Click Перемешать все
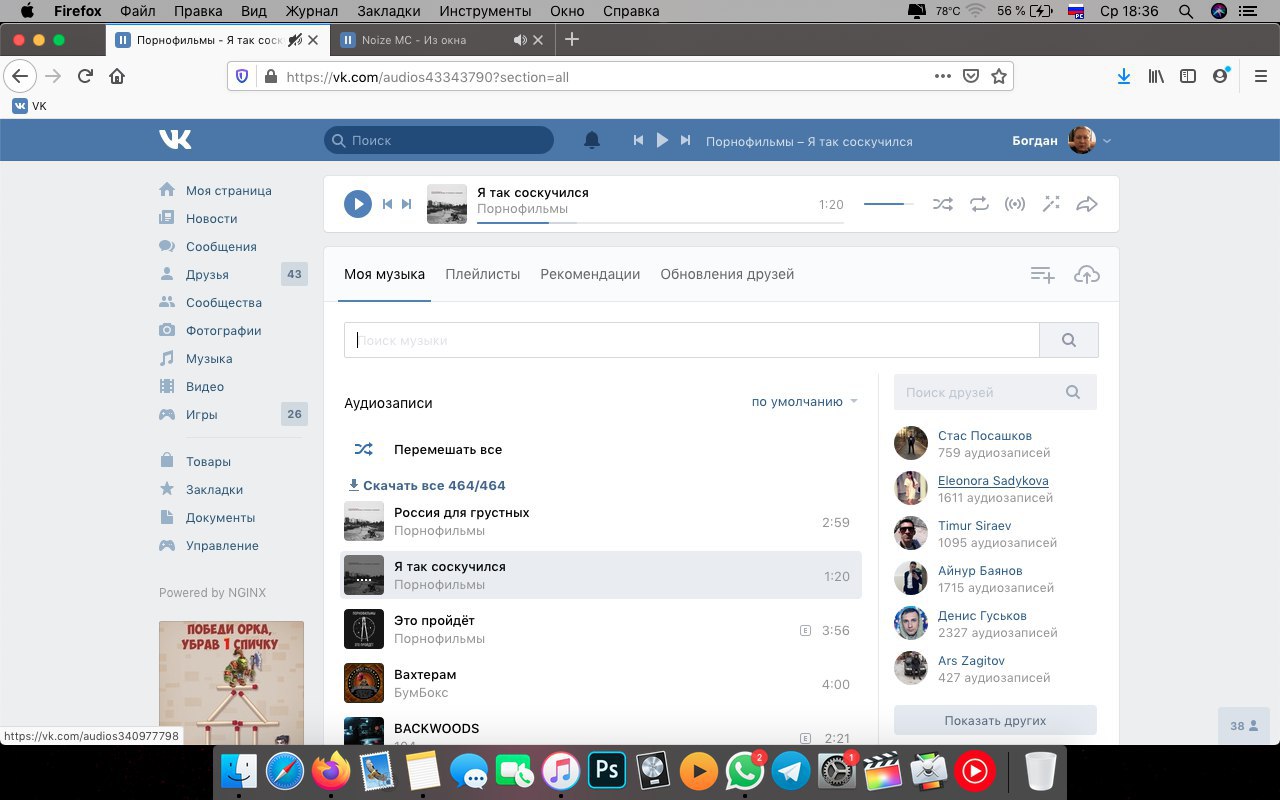The width and height of the screenshot is (1280, 800). pos(448,450)
